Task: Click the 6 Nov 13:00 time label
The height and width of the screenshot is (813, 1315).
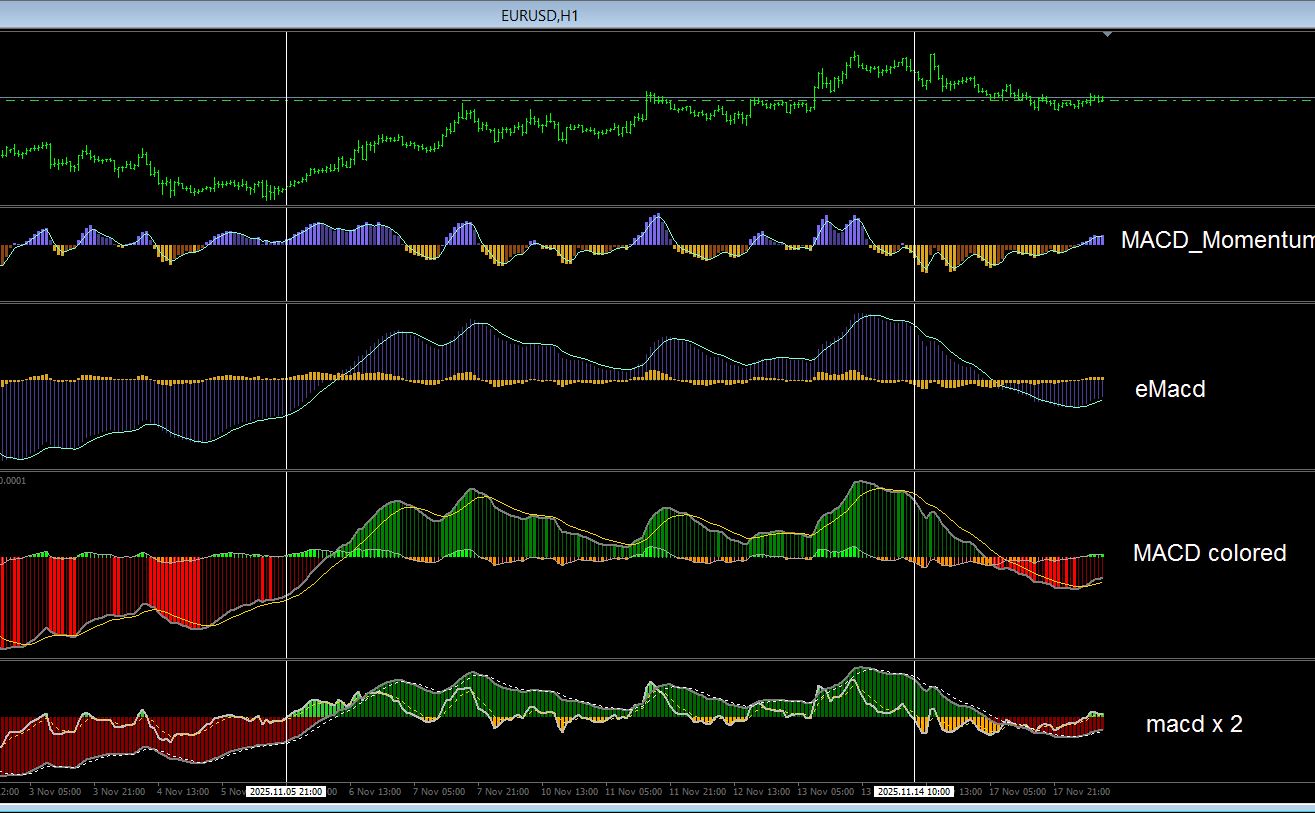Action: coord(374,792)
